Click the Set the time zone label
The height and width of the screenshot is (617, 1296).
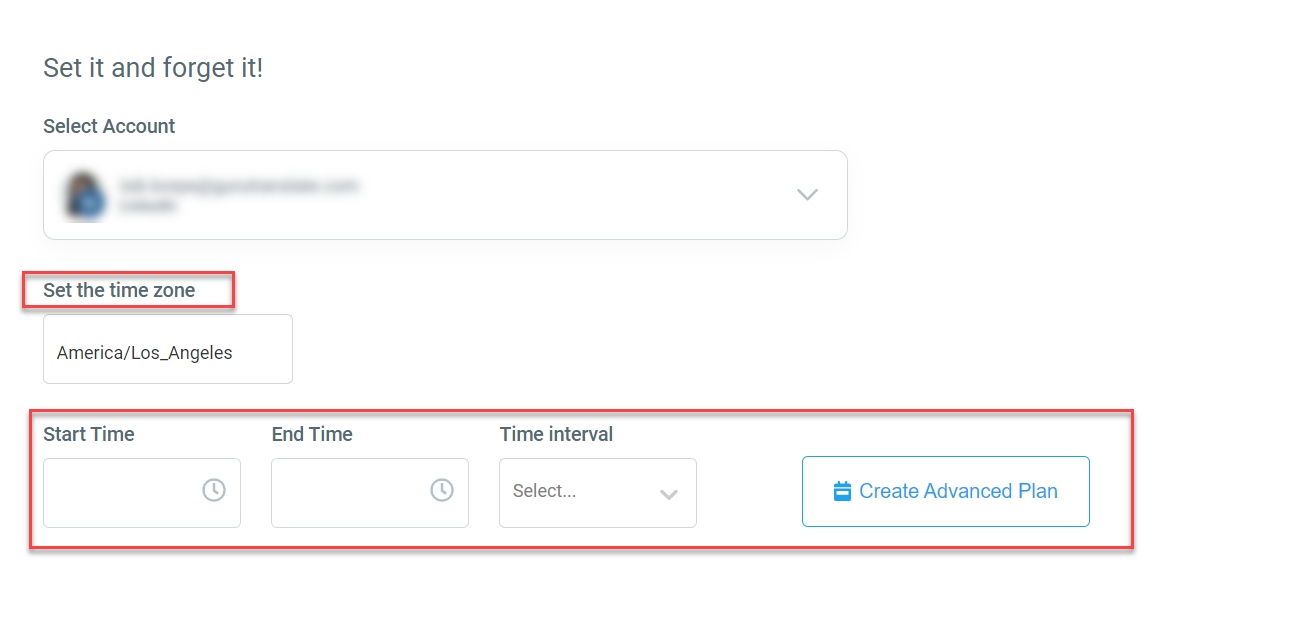118,290
